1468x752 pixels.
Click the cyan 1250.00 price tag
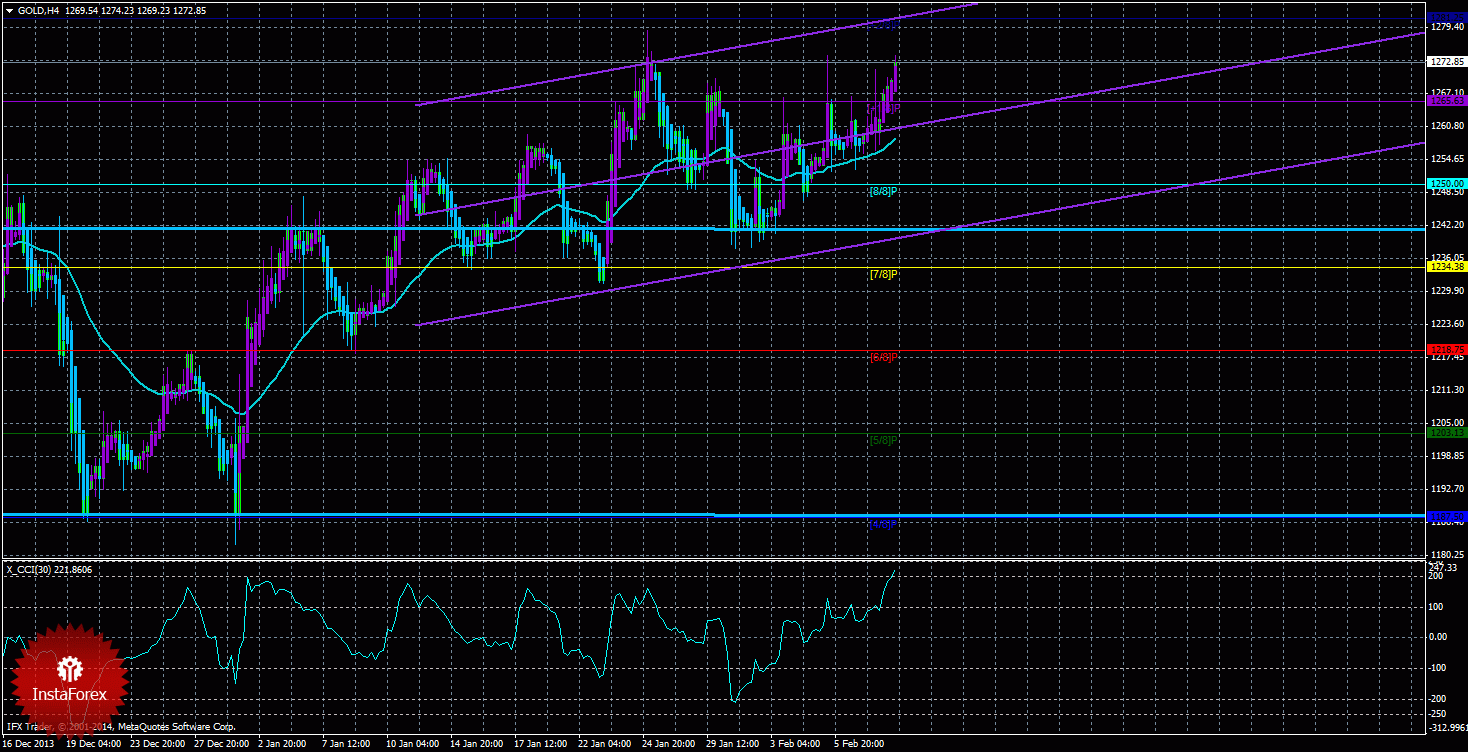[x=1446, y=184]
